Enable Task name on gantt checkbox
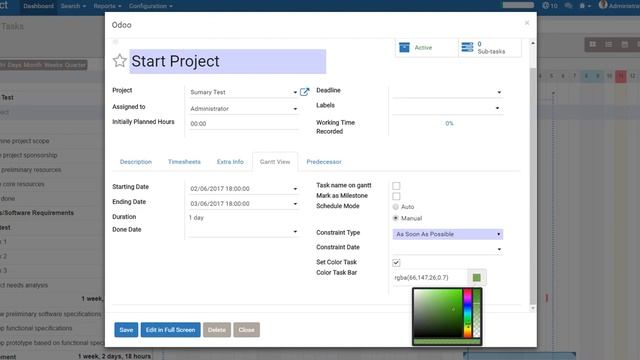 396,186
